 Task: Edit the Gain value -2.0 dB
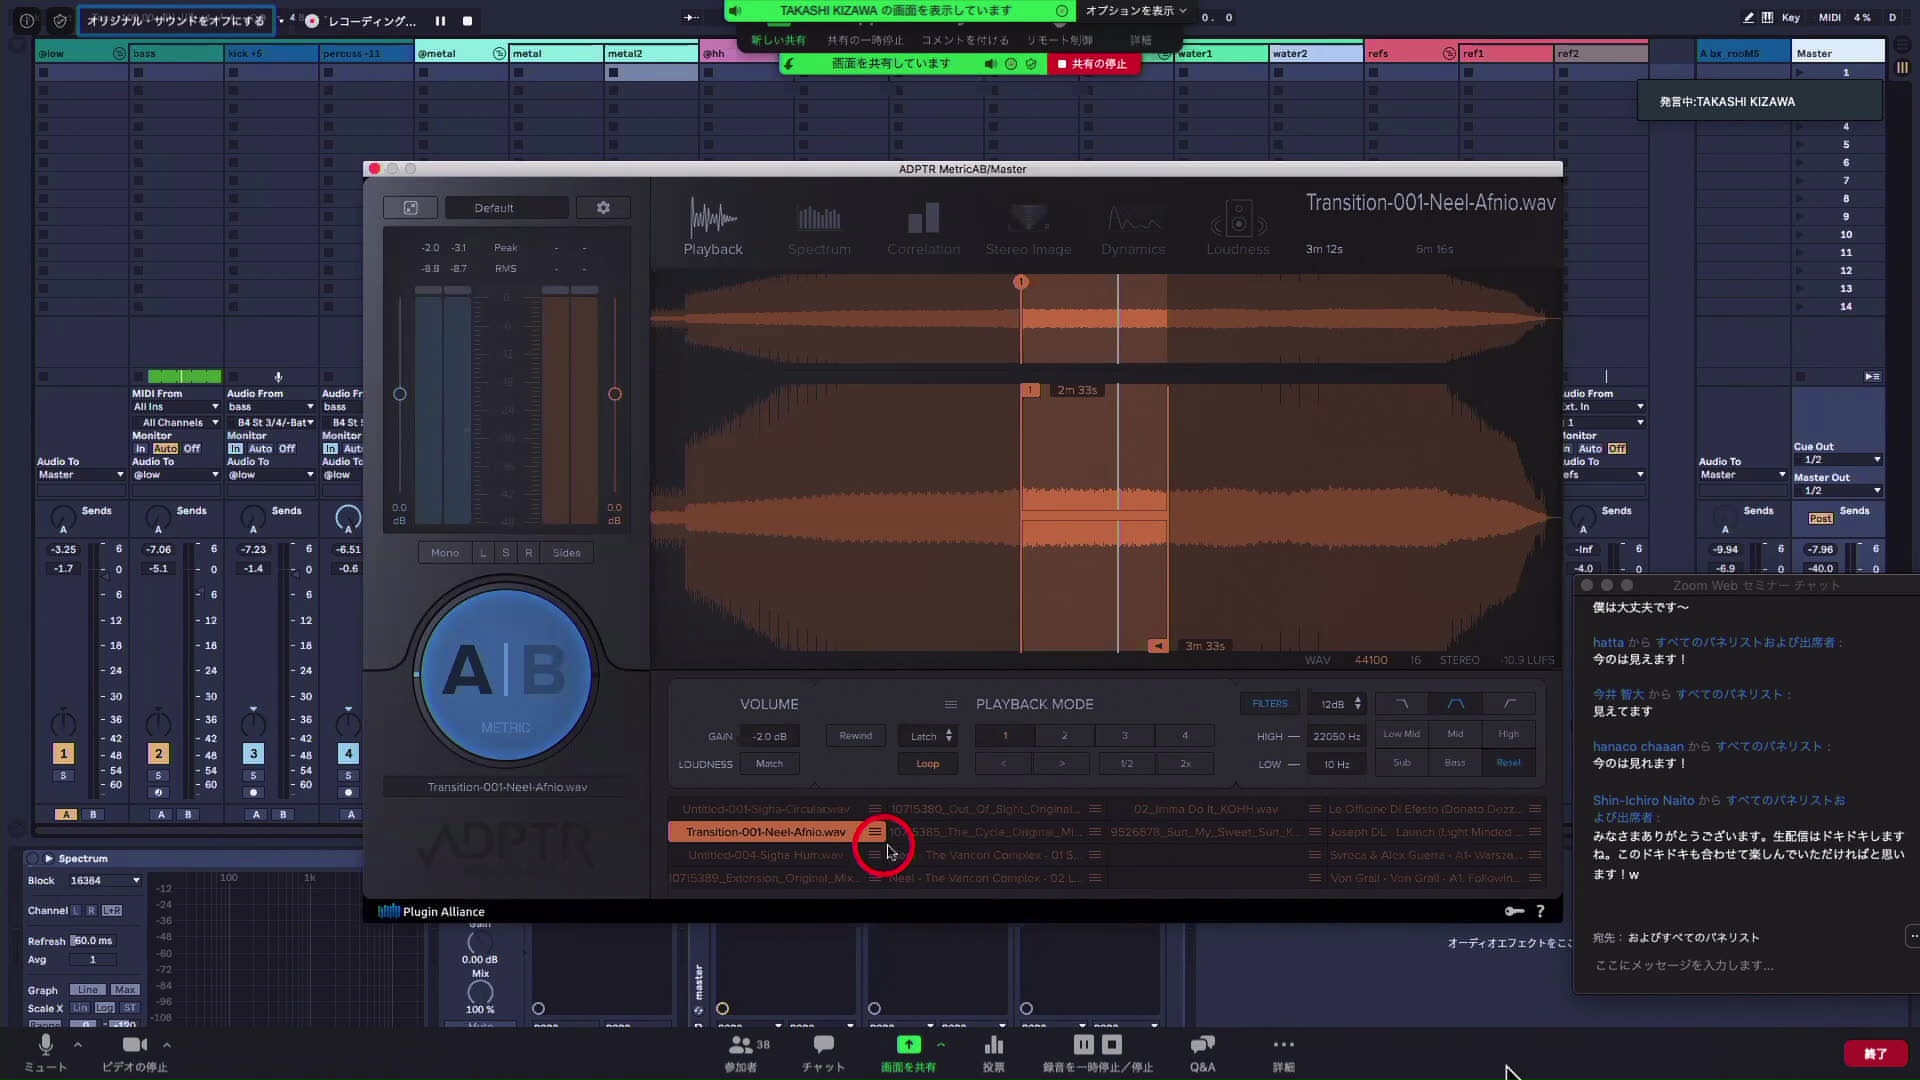click(x=769, y=736)
